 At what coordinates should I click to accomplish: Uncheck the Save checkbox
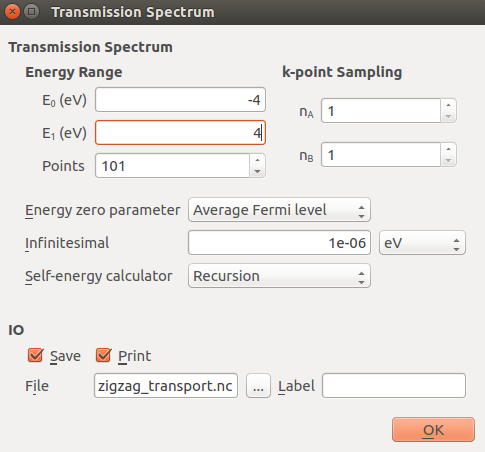pos(35,355)
